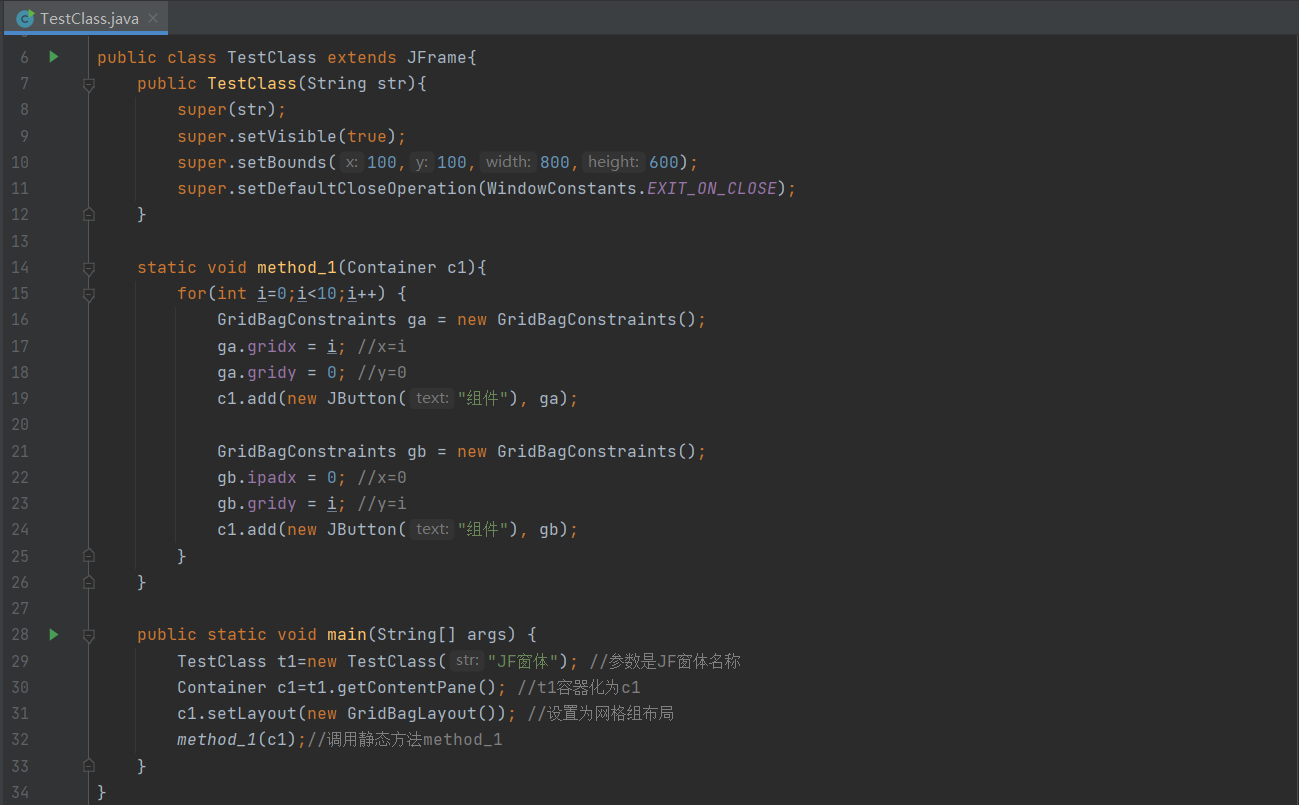This screenshot has width=1299, height=805.
Task: Click the setBounds method call
Action: tap(282, 162)
